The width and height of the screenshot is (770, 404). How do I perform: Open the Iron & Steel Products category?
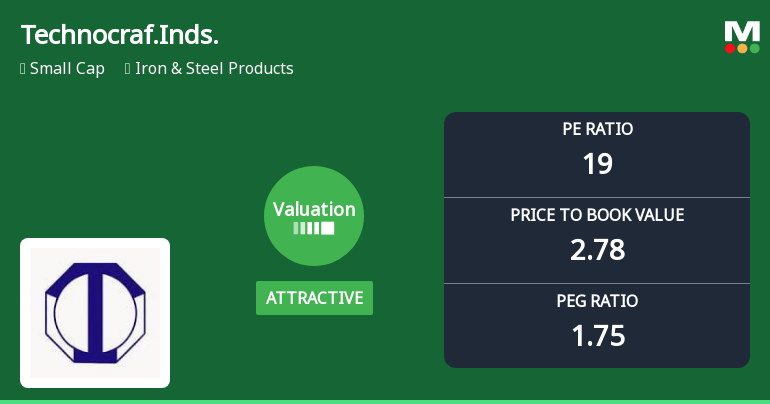[x=216, y=69]
